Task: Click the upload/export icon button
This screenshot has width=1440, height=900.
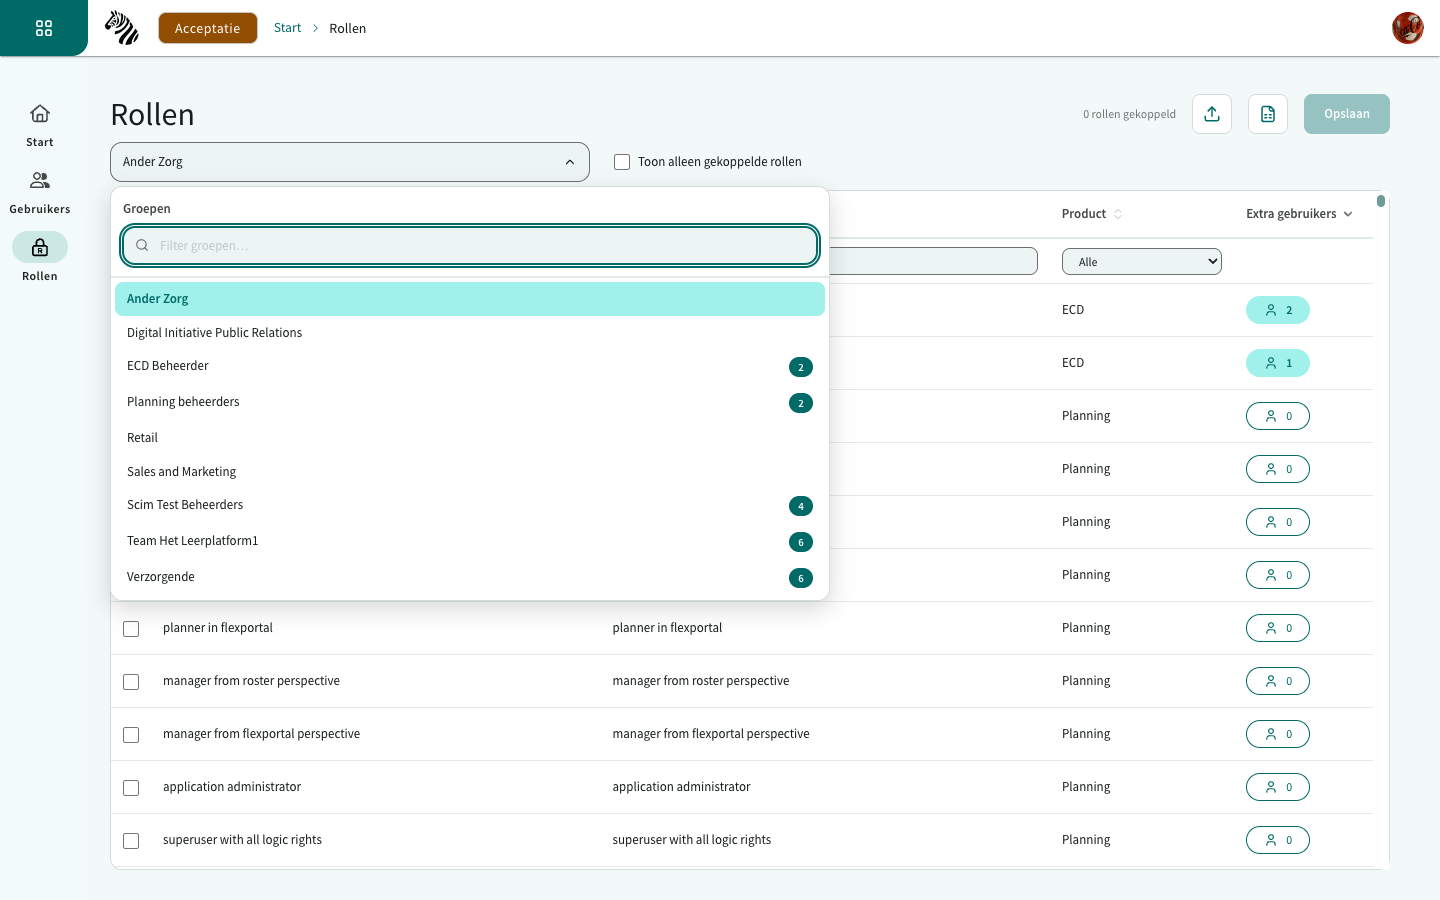Action: [x=1212, y=114]
